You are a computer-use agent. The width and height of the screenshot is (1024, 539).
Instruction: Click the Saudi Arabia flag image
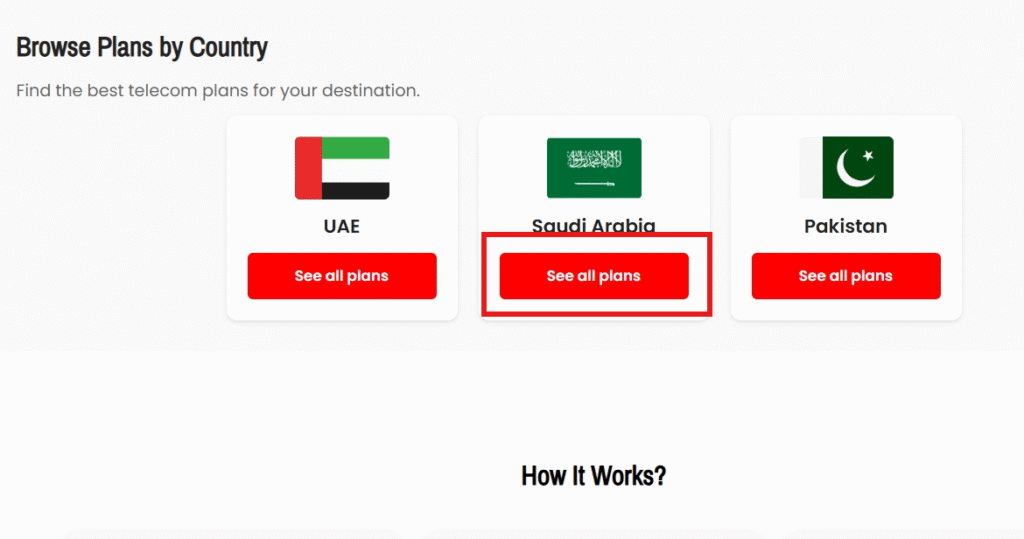tap(594, 168)
